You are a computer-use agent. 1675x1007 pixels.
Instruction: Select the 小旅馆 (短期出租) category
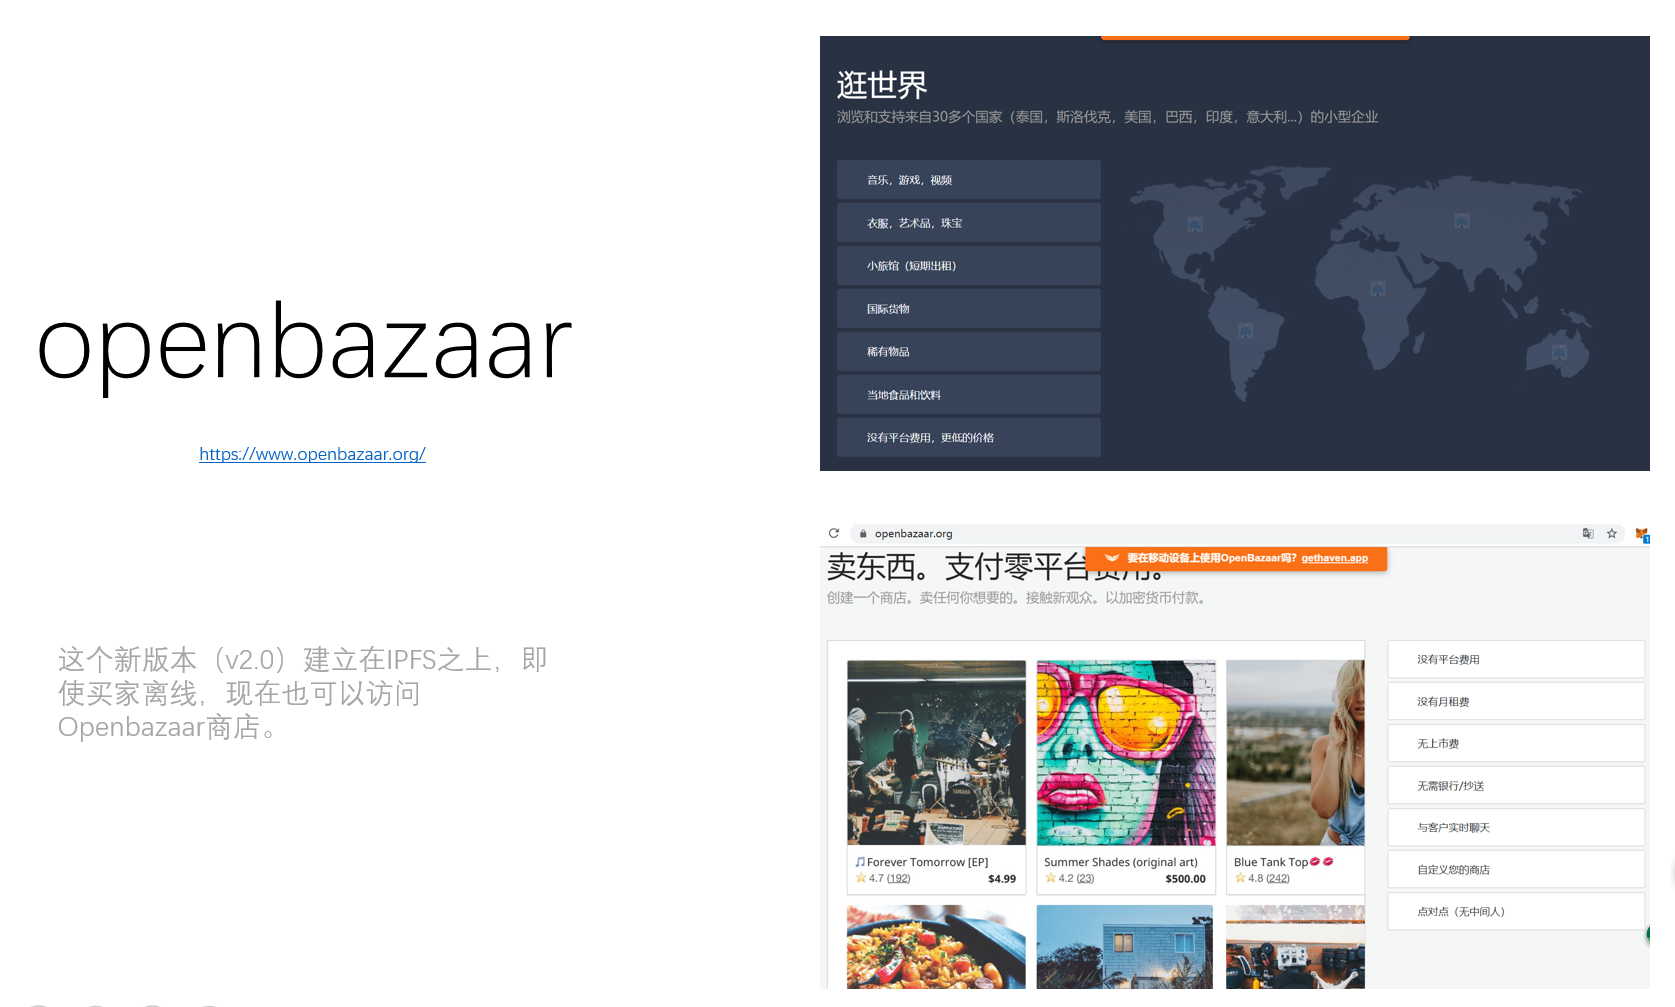tap(969, 266)
